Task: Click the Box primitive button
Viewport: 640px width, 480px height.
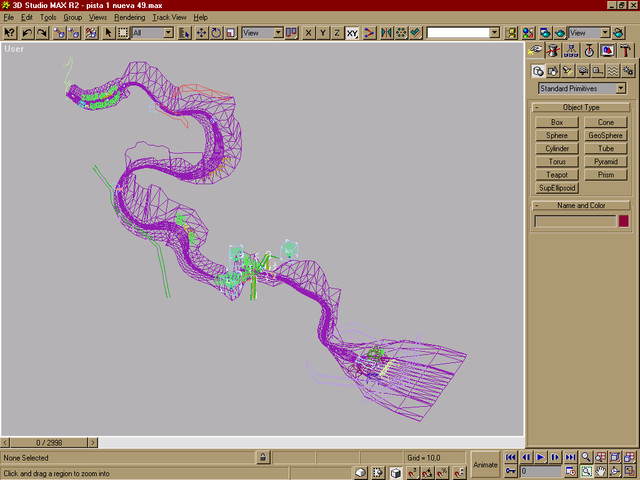Action: pos(557,122)
